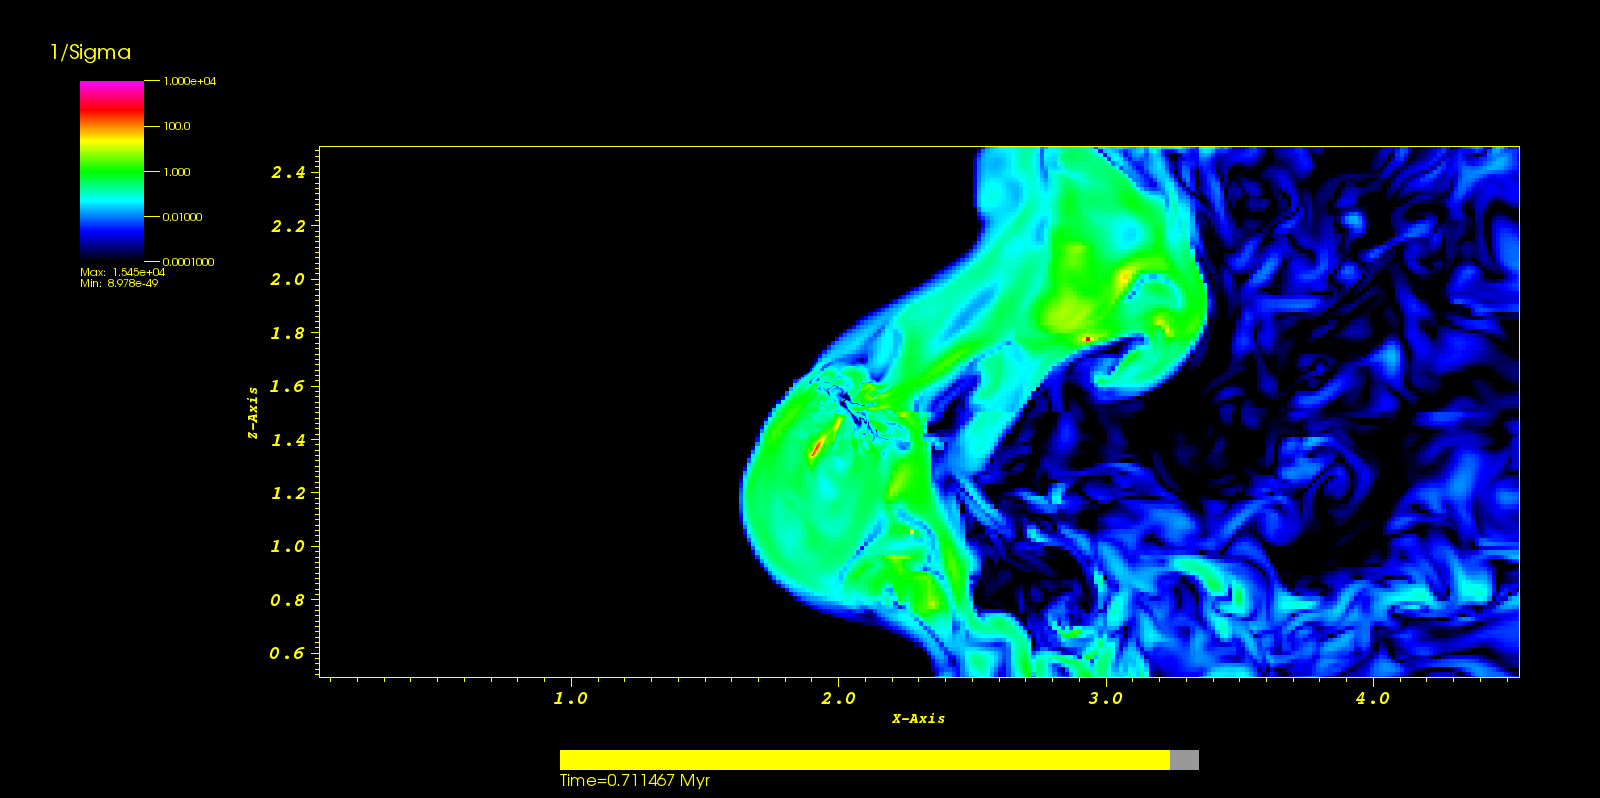This screenshot has height=798, width=1600.
Task: Click the gray unfilled end of the time bar
Action: coord(1184,760)
